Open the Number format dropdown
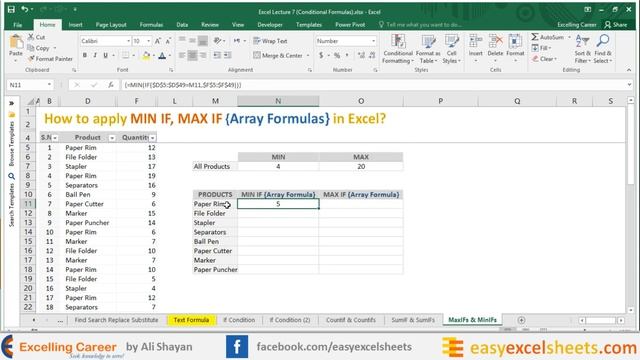The height and width of the screenshot is (360, 640). [373, 41]
